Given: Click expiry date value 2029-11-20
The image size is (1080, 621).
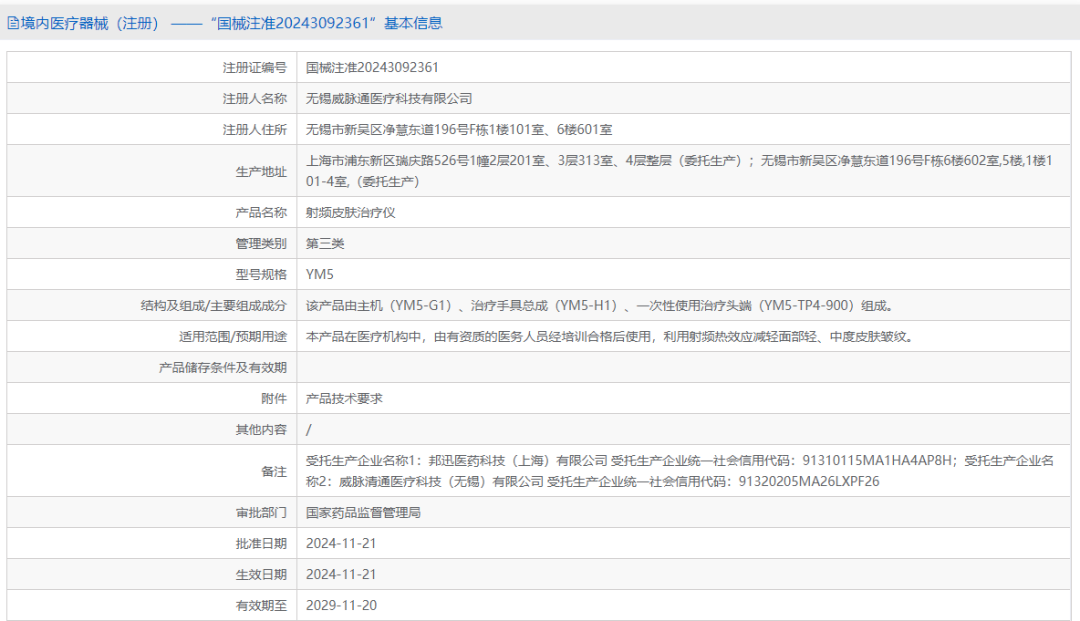Looking at the screenshot, I should tap(341, 605).
